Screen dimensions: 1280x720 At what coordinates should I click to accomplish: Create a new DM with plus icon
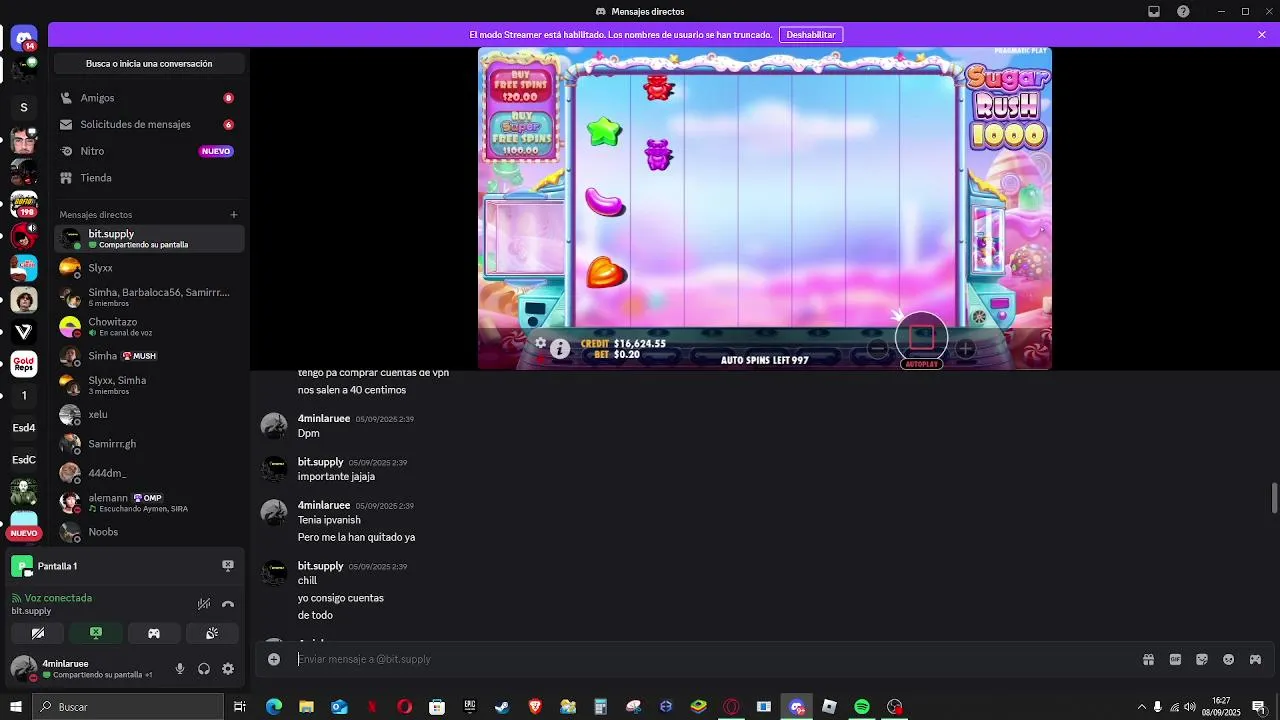click(234, 214)
